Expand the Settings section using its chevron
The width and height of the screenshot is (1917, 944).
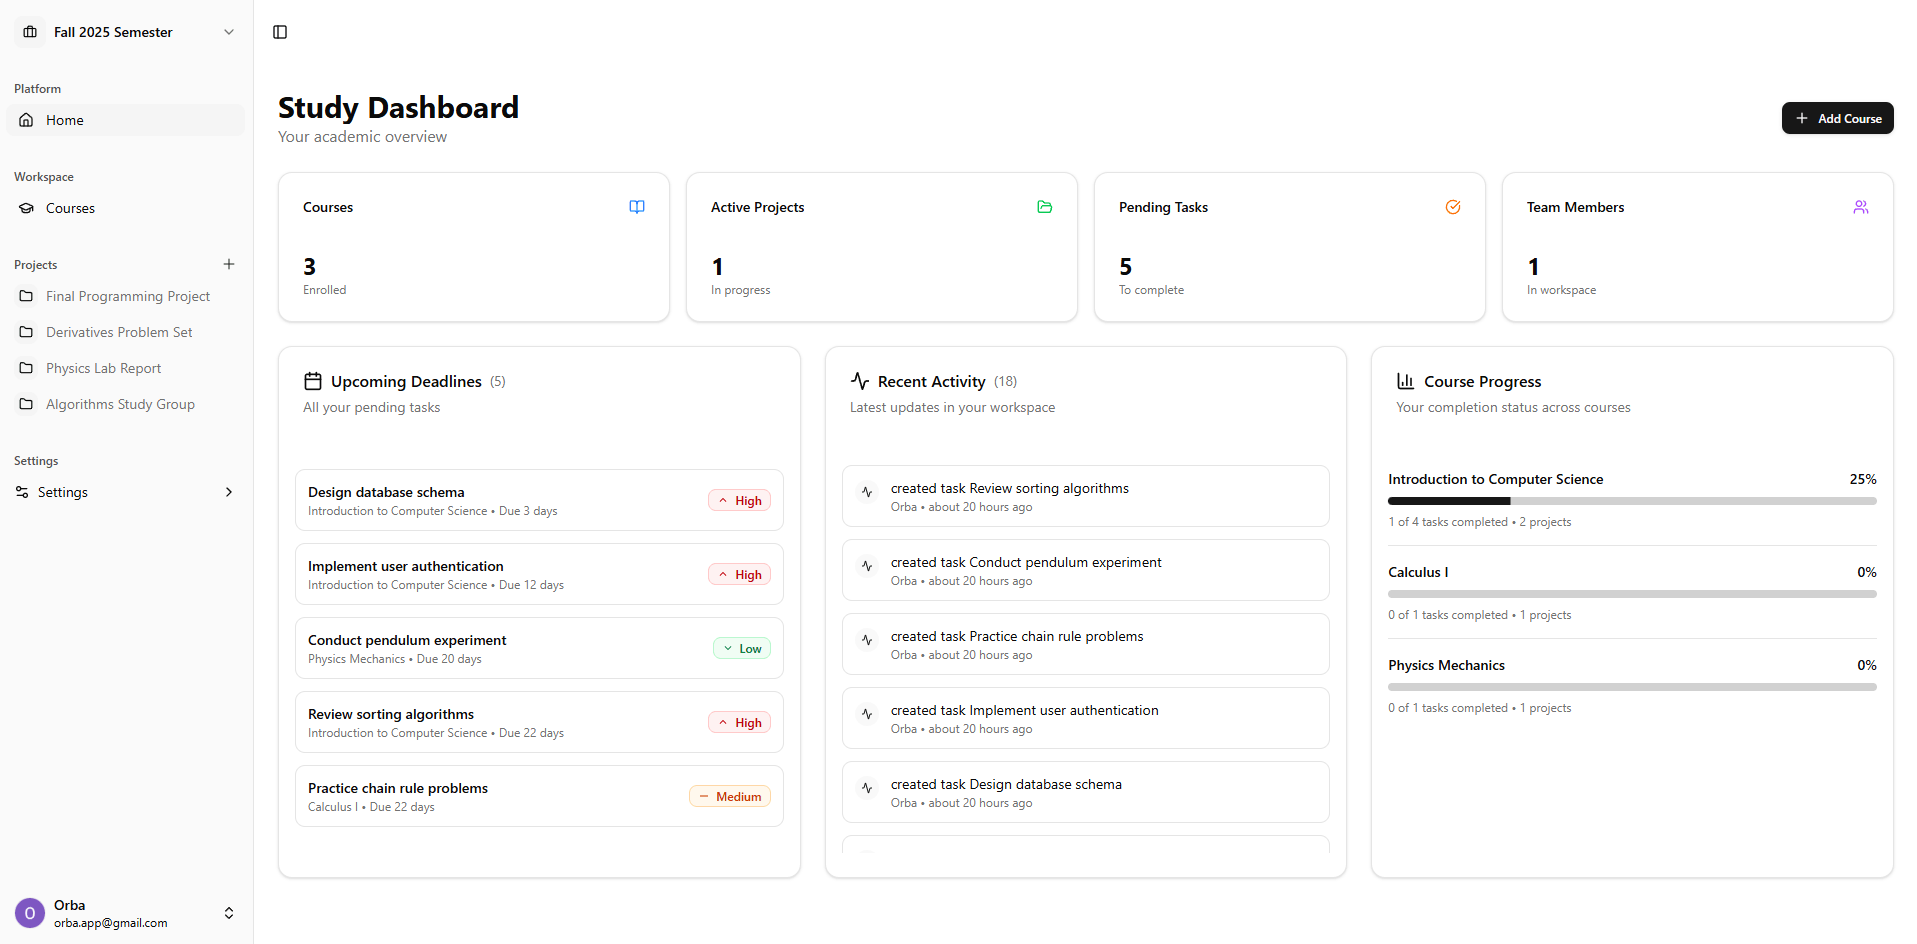click(x=229, y=491)
